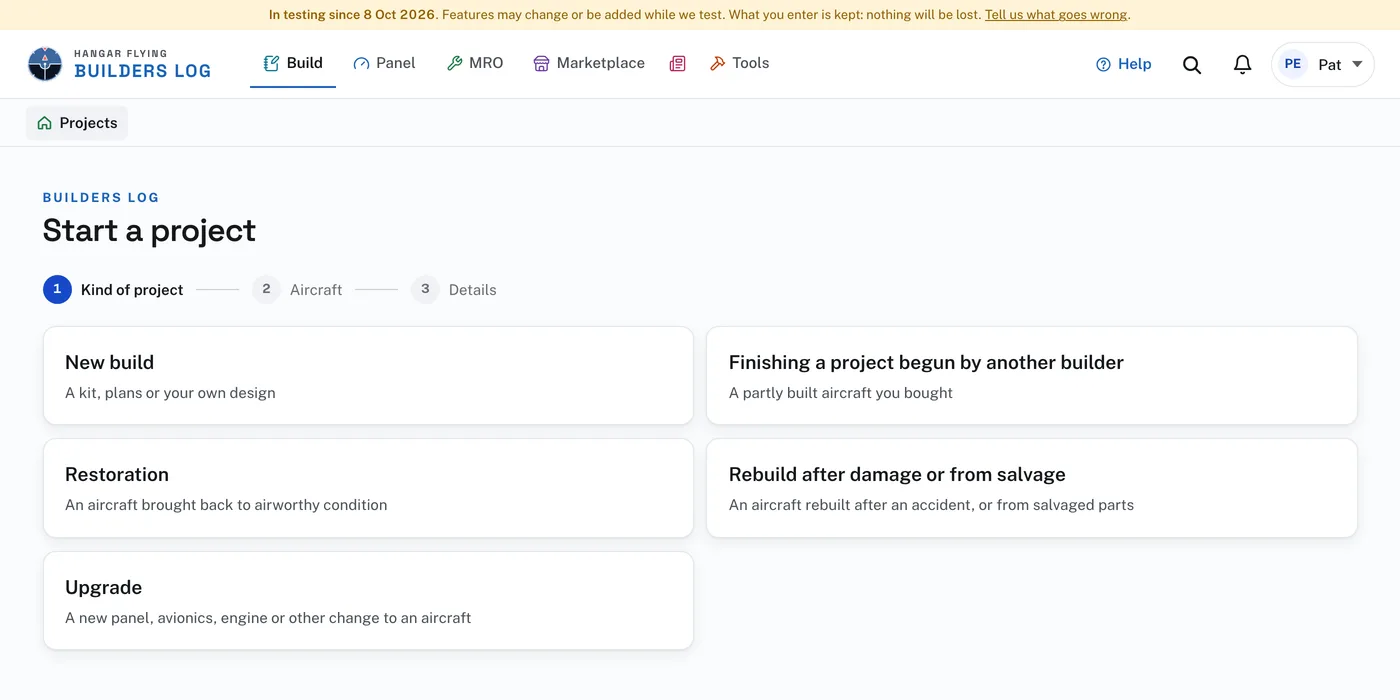Viewport: 1400px width, 700px height.
Task: Select 'Rebuild after damage or from salvage' card
Action: click(x=1032, y=488)
